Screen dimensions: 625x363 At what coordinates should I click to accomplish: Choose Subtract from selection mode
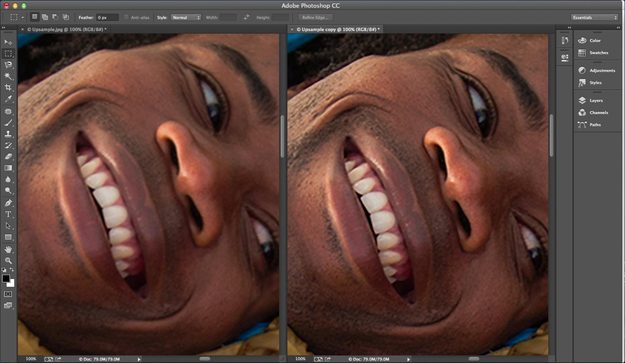55,17
